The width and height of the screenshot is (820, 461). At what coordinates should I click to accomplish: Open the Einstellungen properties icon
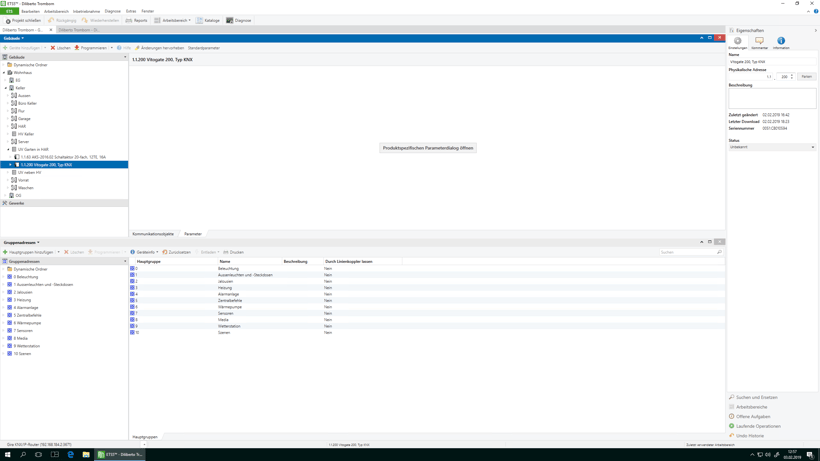(x=737, y=42)
